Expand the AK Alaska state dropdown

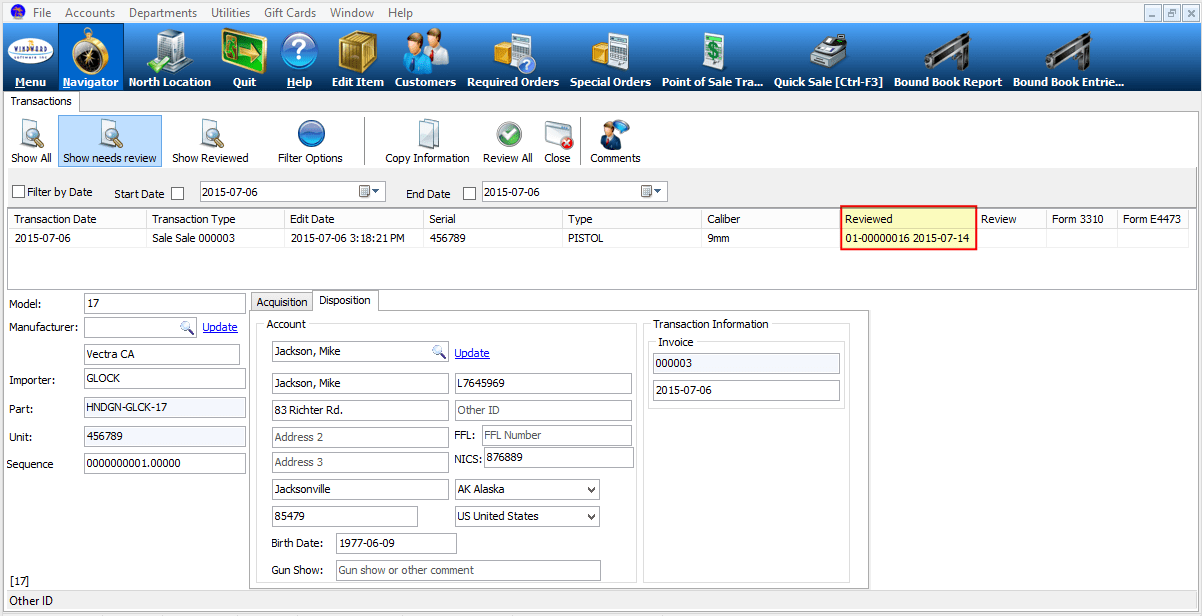(x=591, y=490)
